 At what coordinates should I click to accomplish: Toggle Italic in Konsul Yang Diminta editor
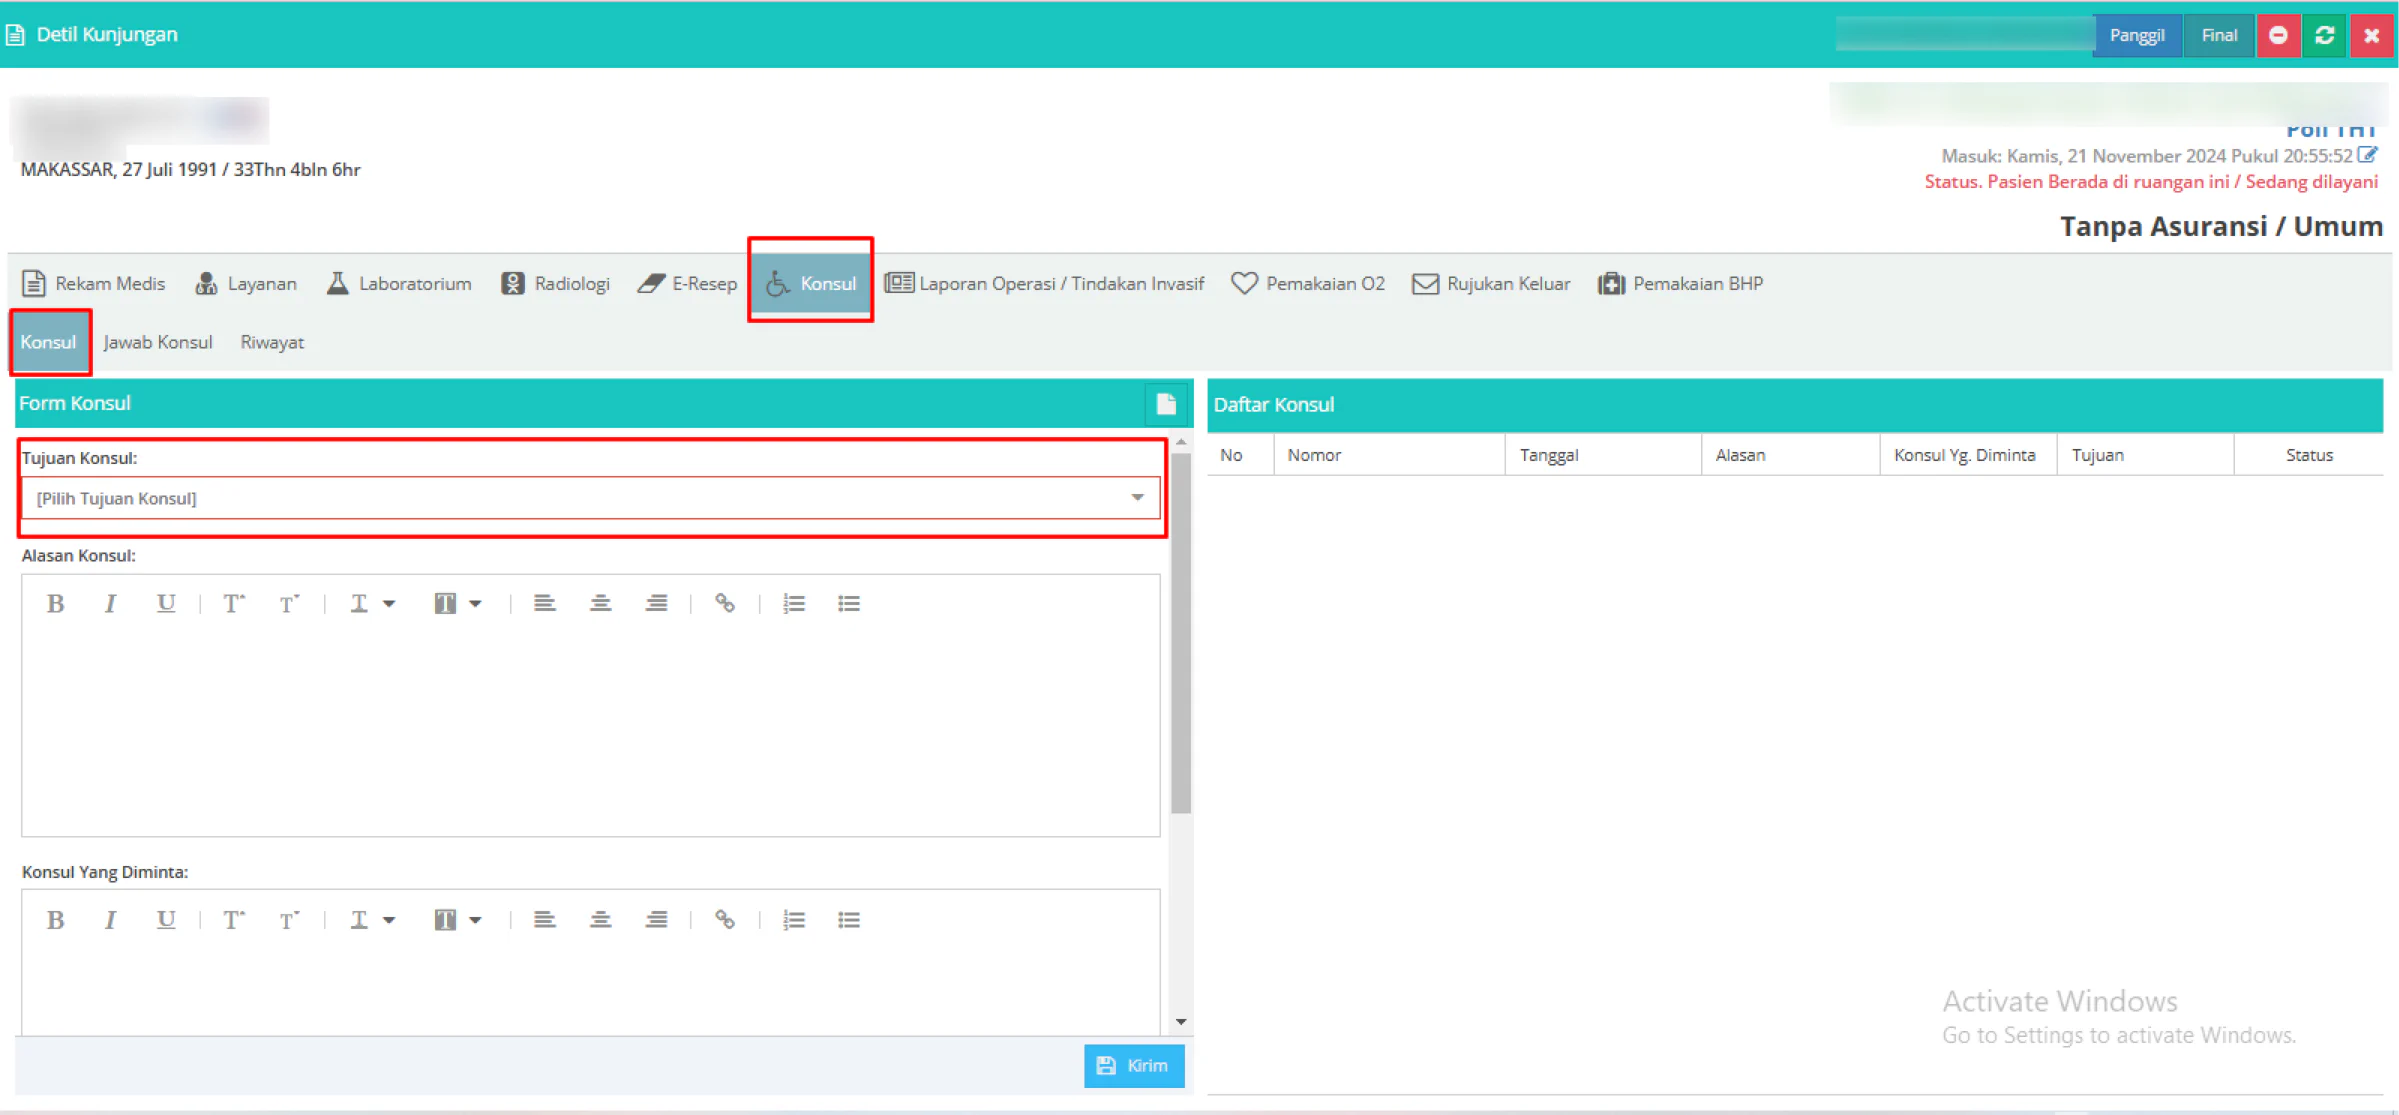pos(110,920)
